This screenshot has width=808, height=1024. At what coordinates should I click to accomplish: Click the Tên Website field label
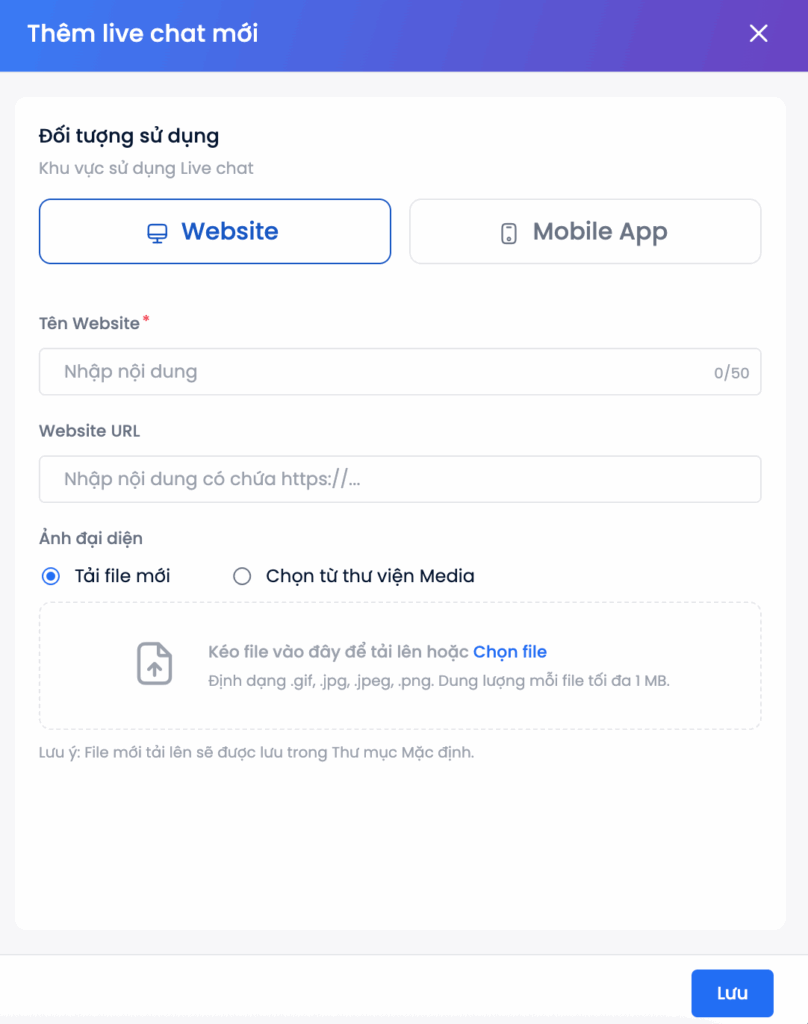89,323
